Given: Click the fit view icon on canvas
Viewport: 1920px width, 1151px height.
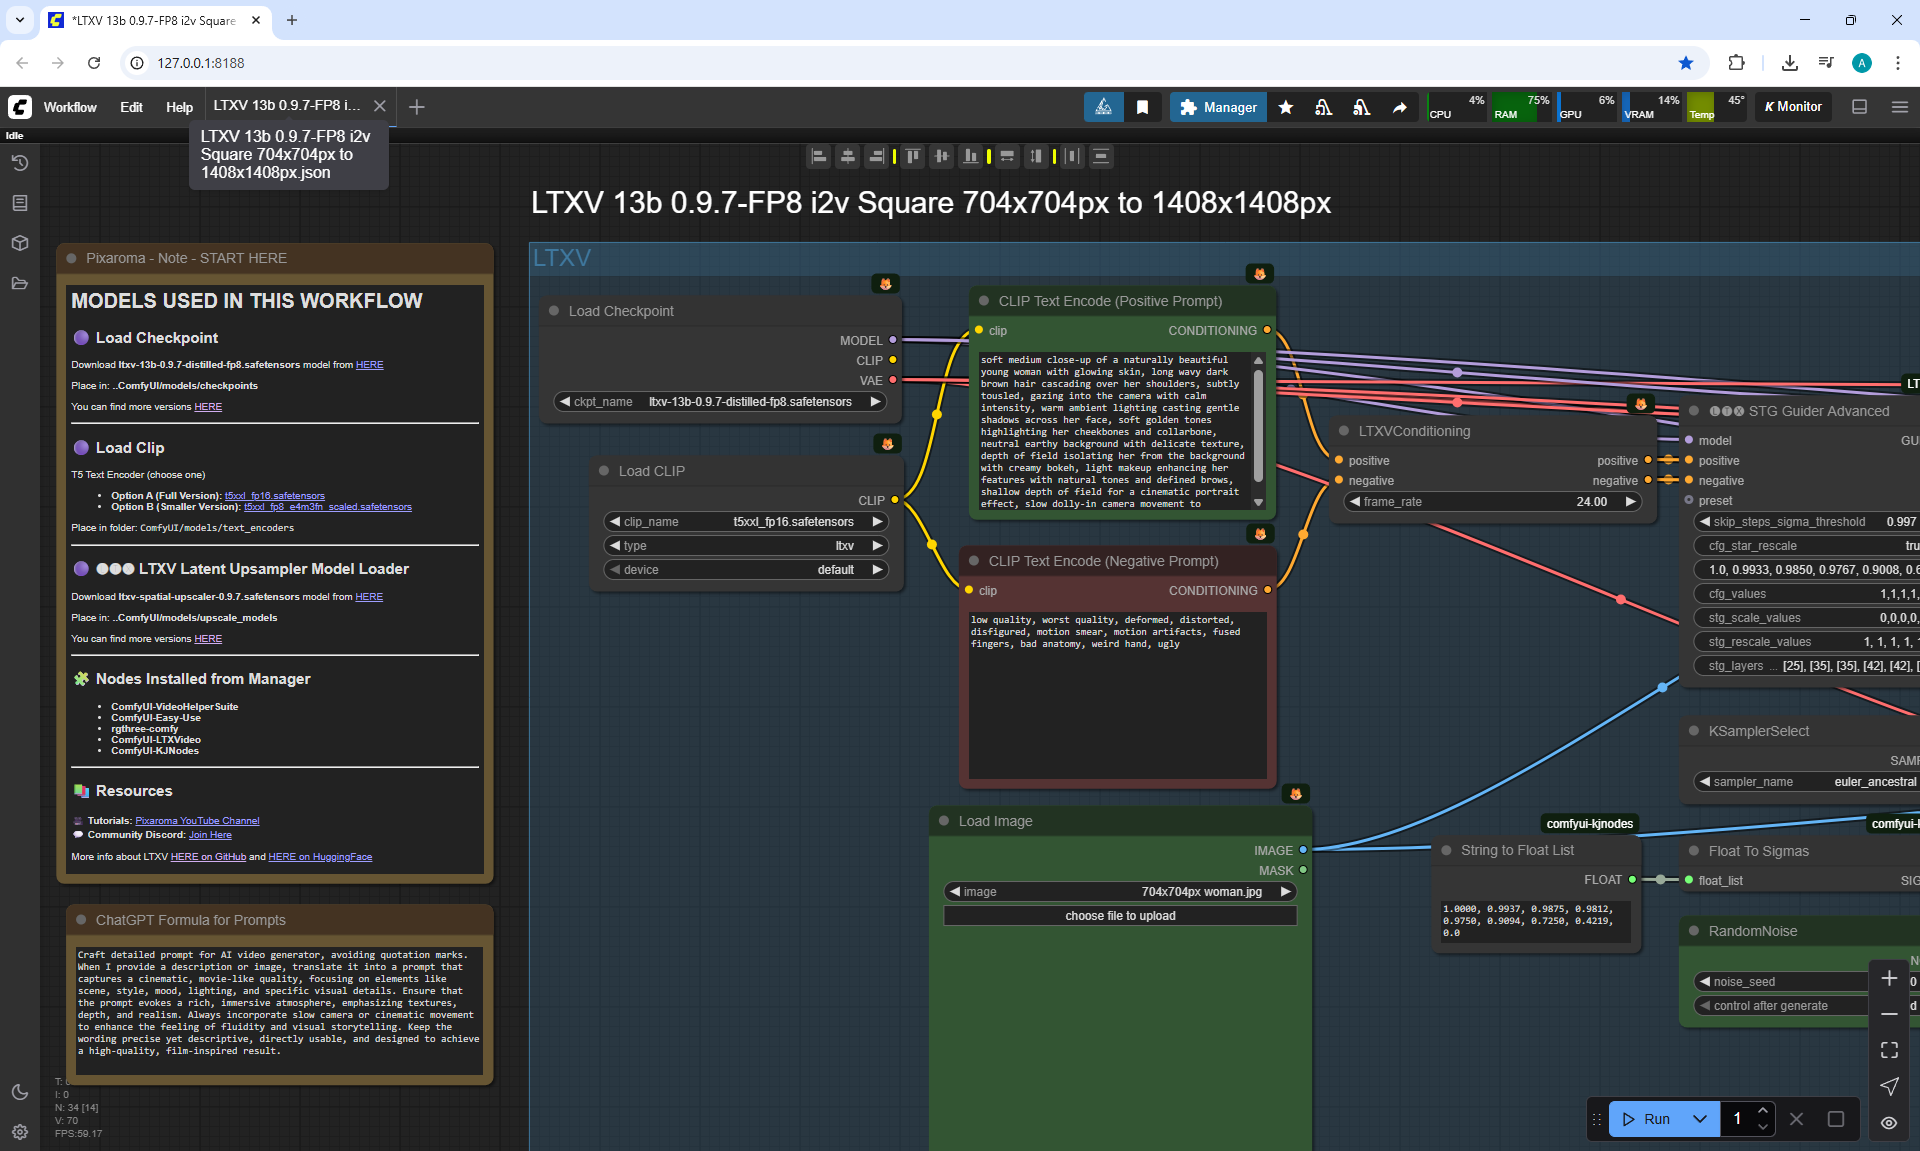Looking at the screenshot, I should pos(1888,1050).
